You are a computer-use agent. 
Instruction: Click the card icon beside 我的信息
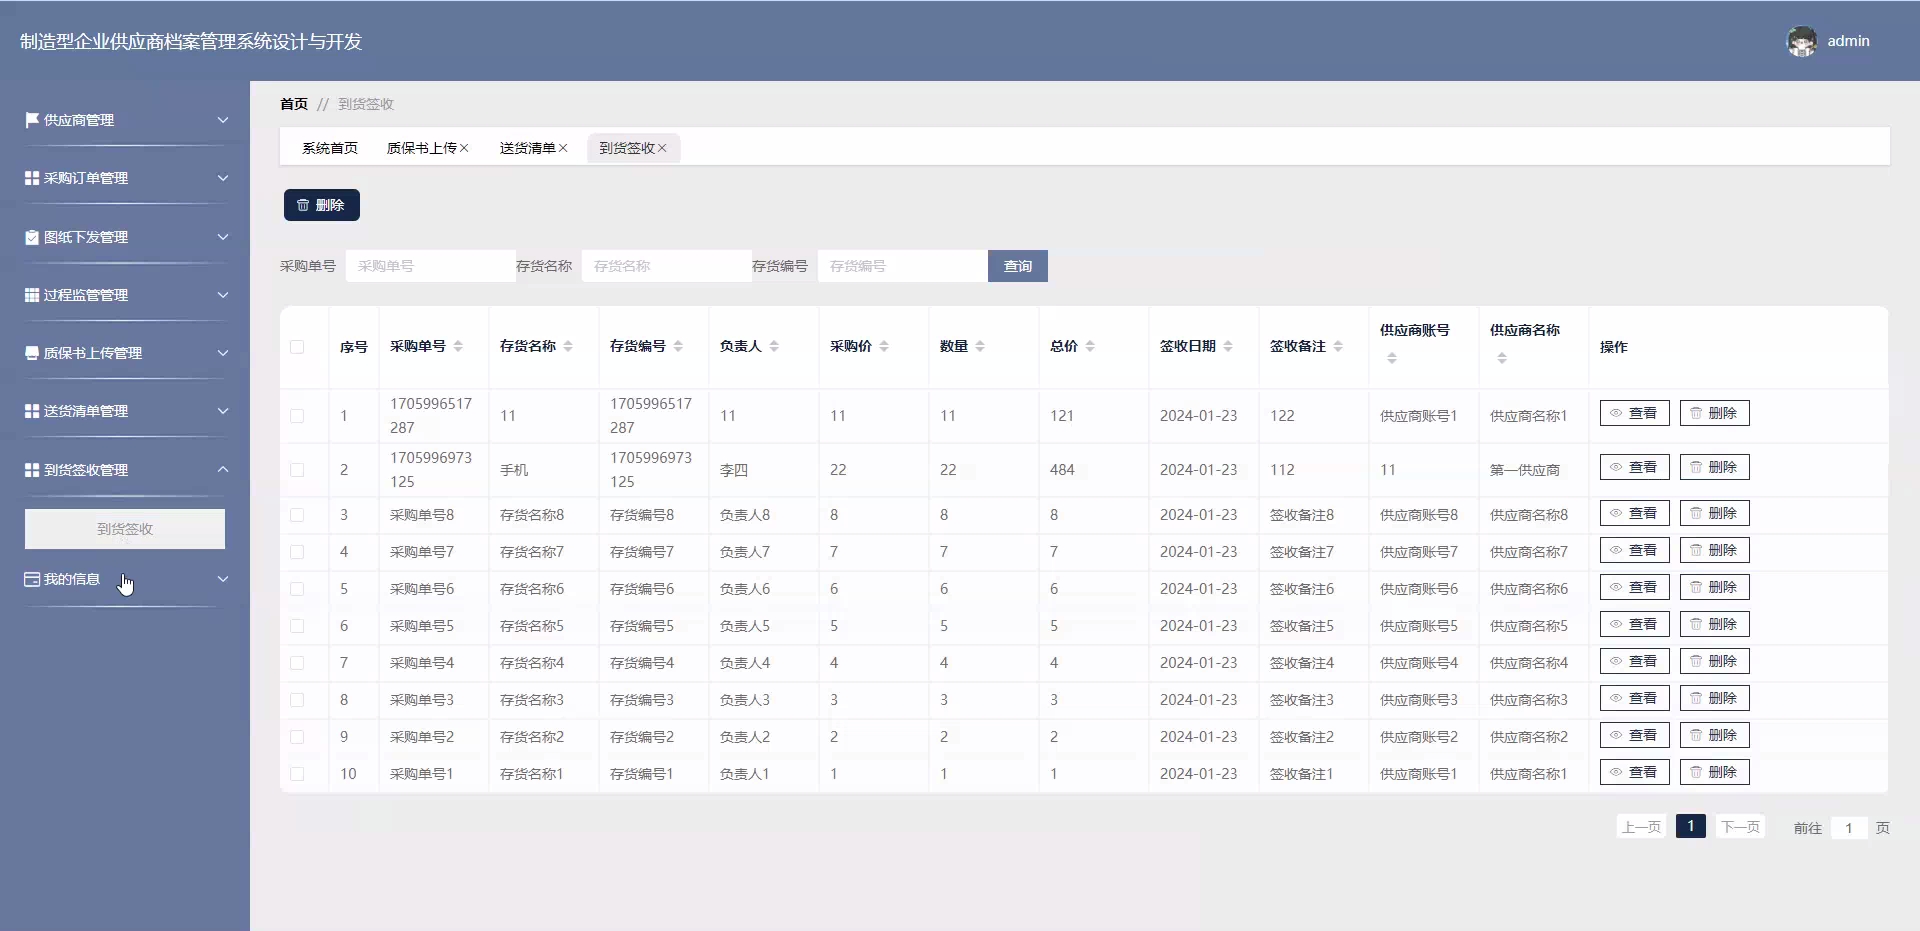tap(32, 579)
